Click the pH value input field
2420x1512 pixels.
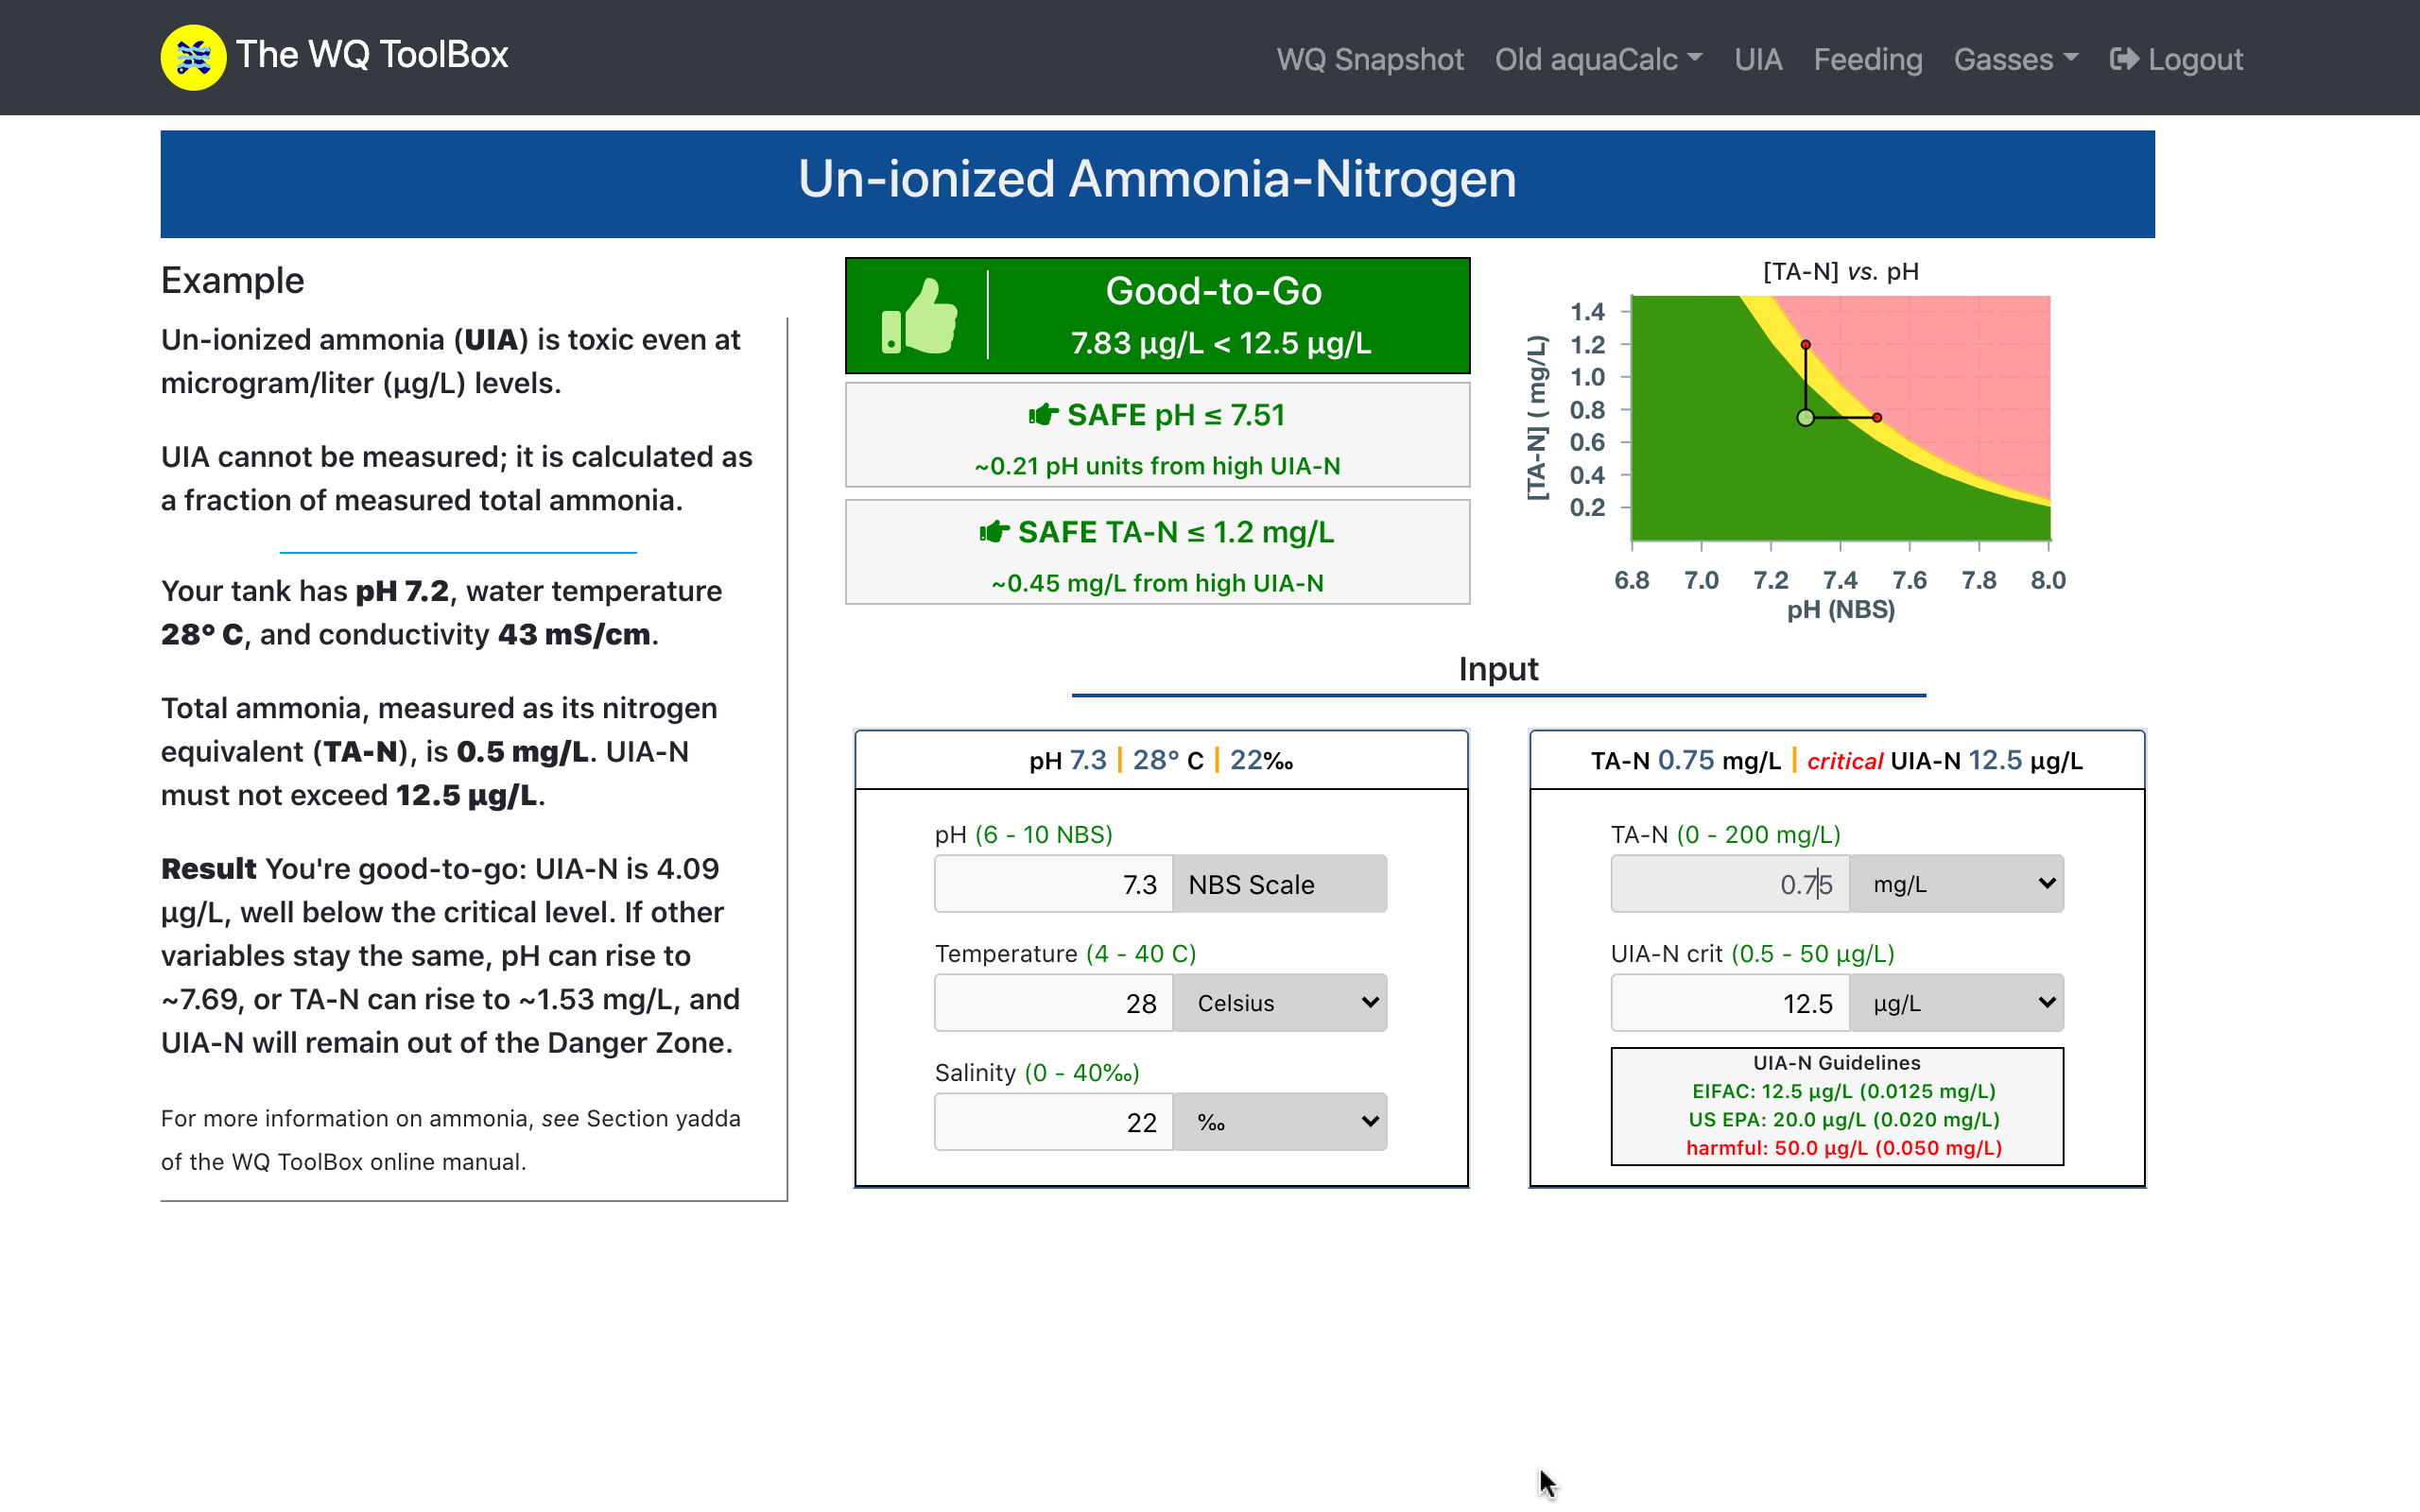click(1053, 884)
